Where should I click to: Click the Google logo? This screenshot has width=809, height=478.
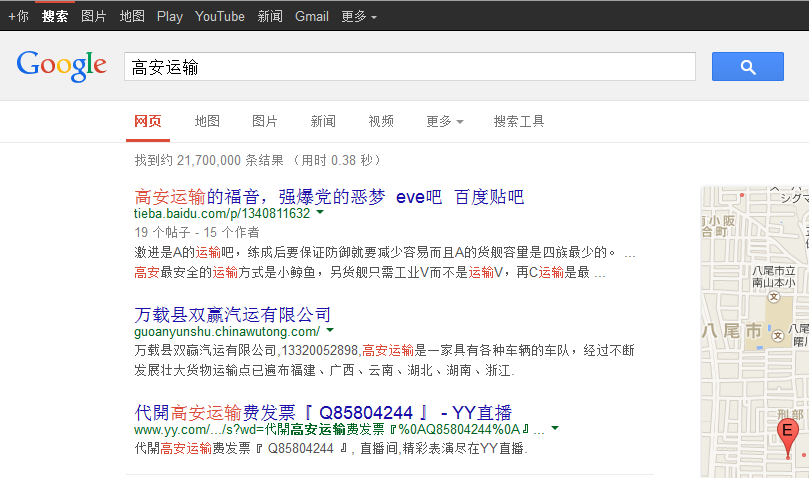(x=61, y=66)
